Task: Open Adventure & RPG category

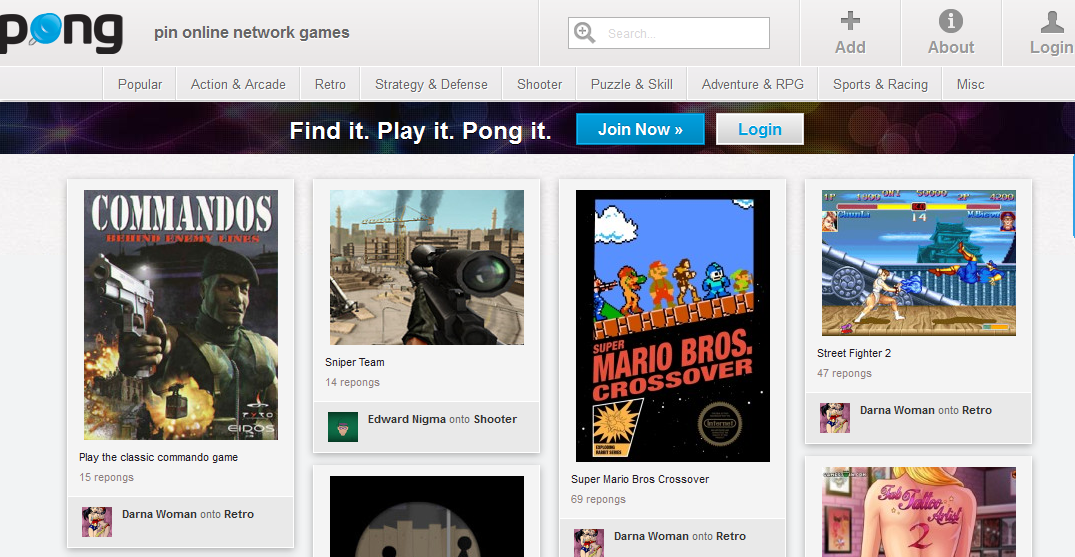Action: (x=752, y=84)
